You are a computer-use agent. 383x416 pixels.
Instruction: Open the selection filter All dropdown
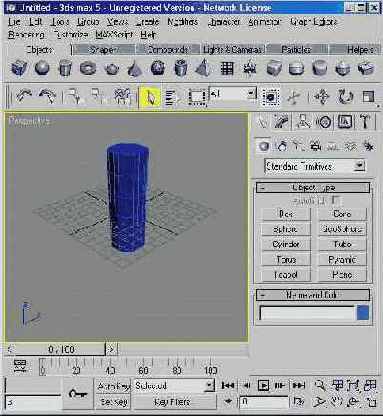pyautogui.click(x=233, y=94)
